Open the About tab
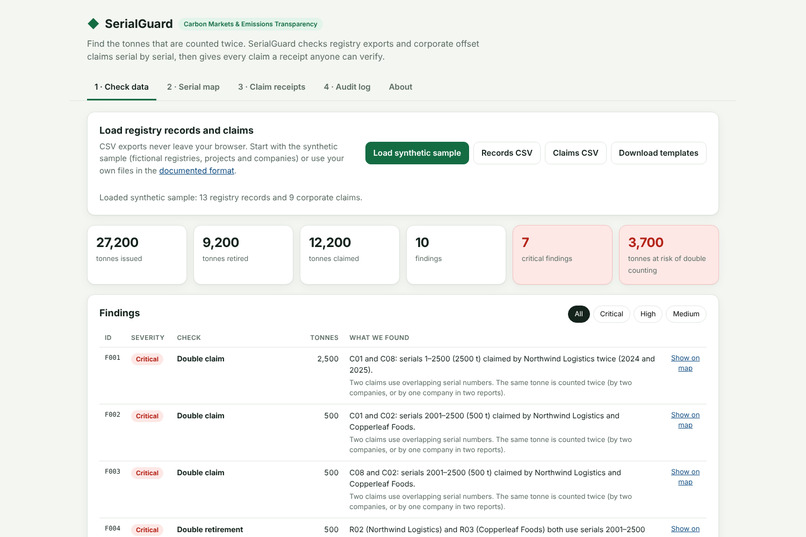This screenshot has height=537, width=806. click(400, 87)
